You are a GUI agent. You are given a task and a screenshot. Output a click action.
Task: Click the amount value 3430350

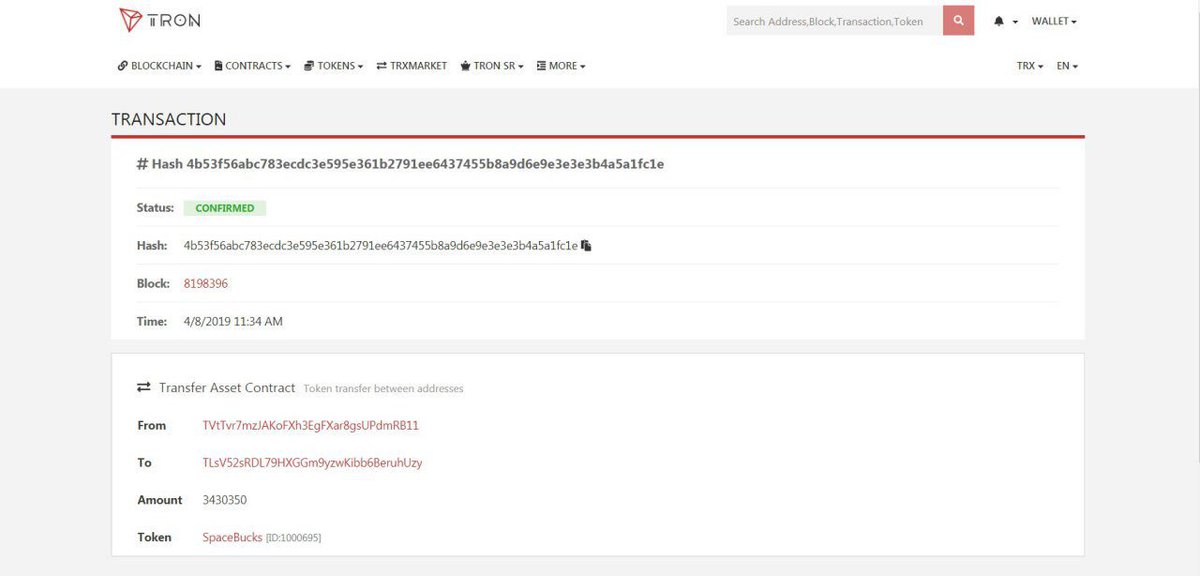[225, 500]
